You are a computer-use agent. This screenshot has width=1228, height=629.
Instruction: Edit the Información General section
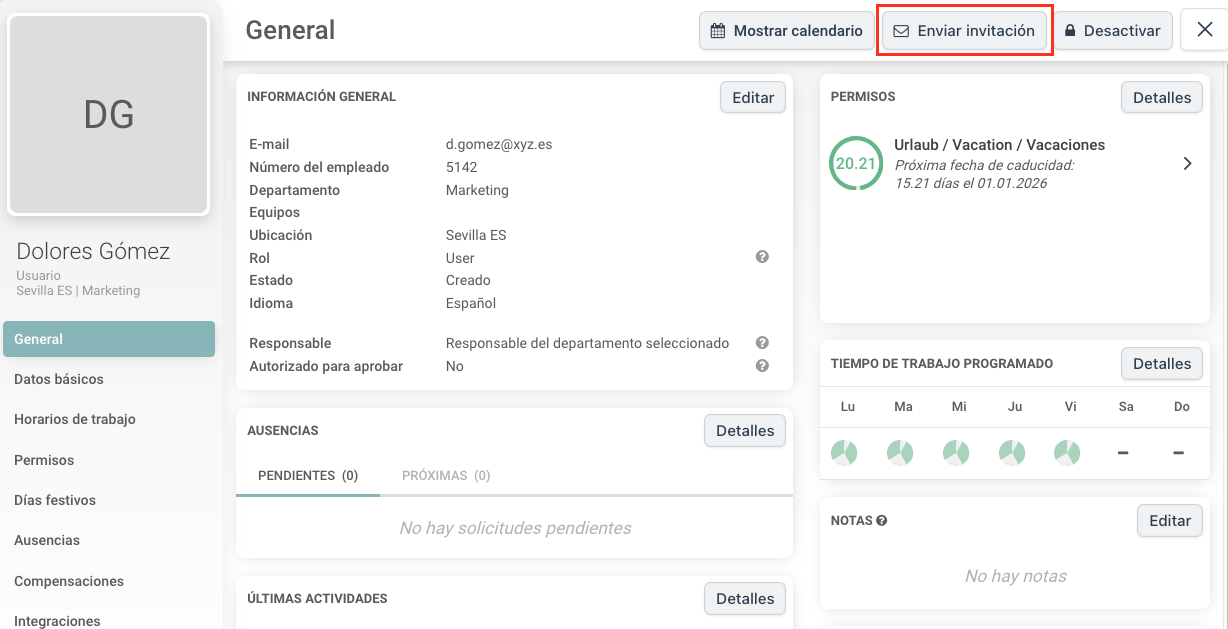pos(752,98)
